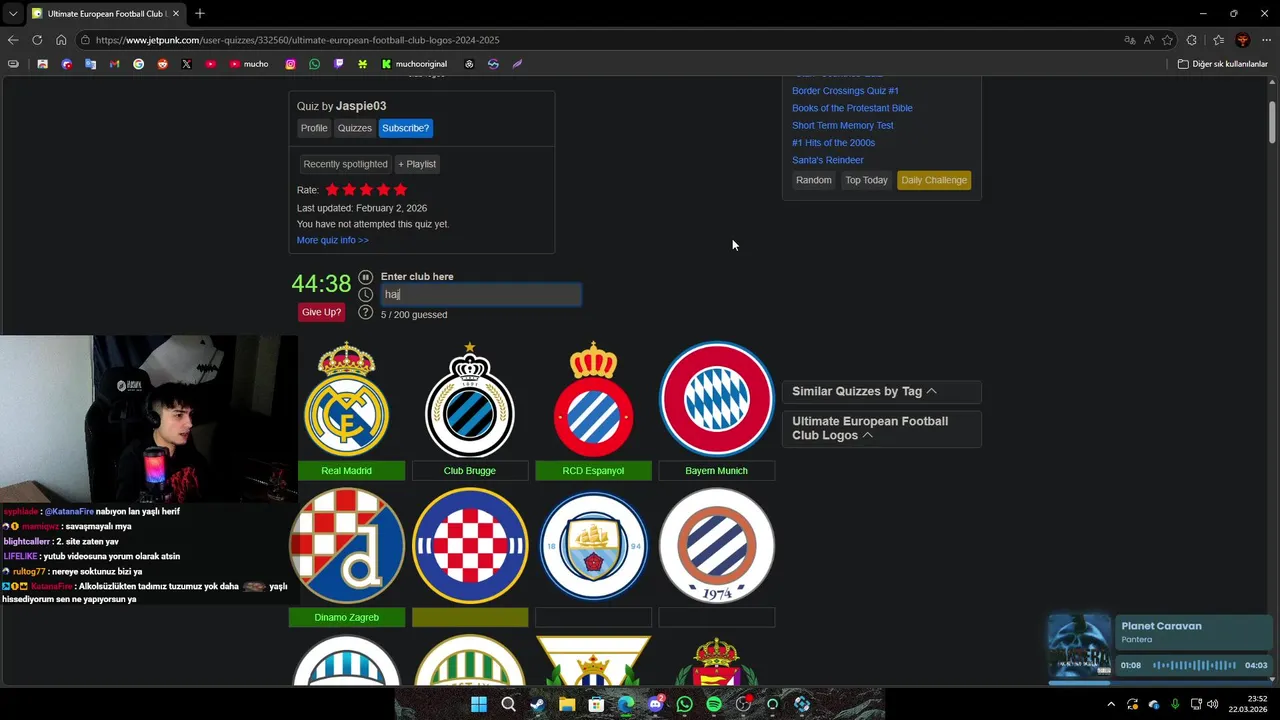Image resolution: width=1280 pixels, height=720 pixels.
Task: Click the Recently spotlighted tag
Action: tap(345, 164)
